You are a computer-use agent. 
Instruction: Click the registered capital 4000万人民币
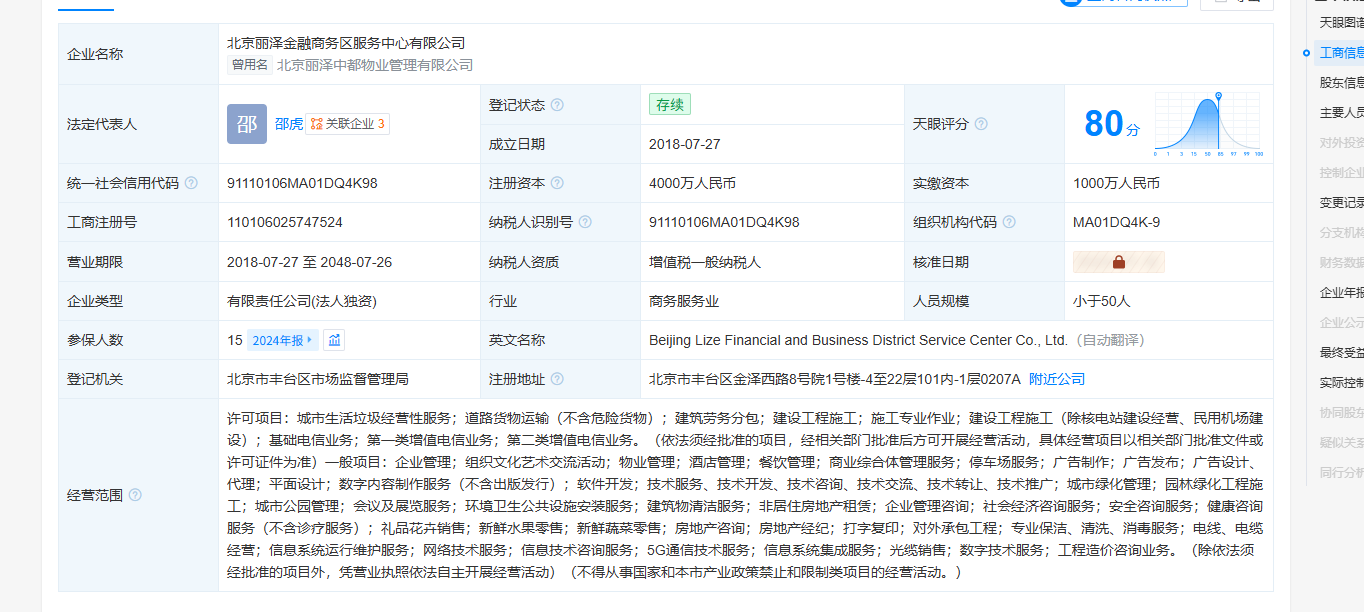(692, 183)
